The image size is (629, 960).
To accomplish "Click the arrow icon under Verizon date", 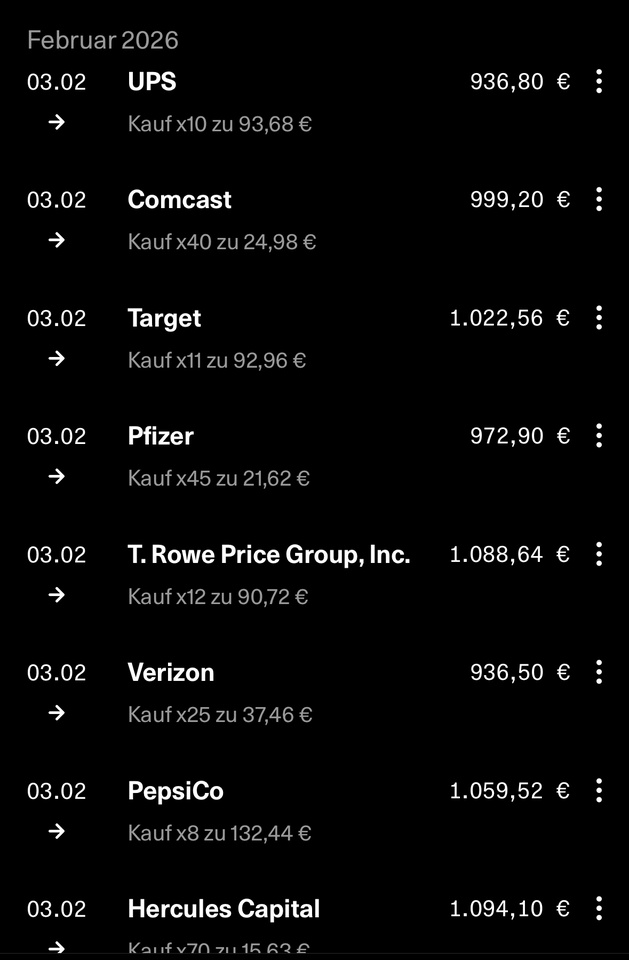I will 57,713.
